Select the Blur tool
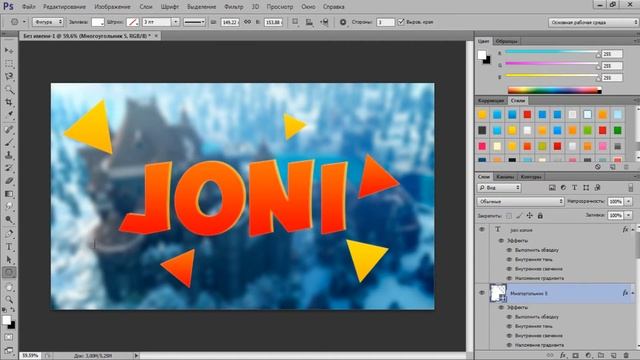 pos(9,207)
